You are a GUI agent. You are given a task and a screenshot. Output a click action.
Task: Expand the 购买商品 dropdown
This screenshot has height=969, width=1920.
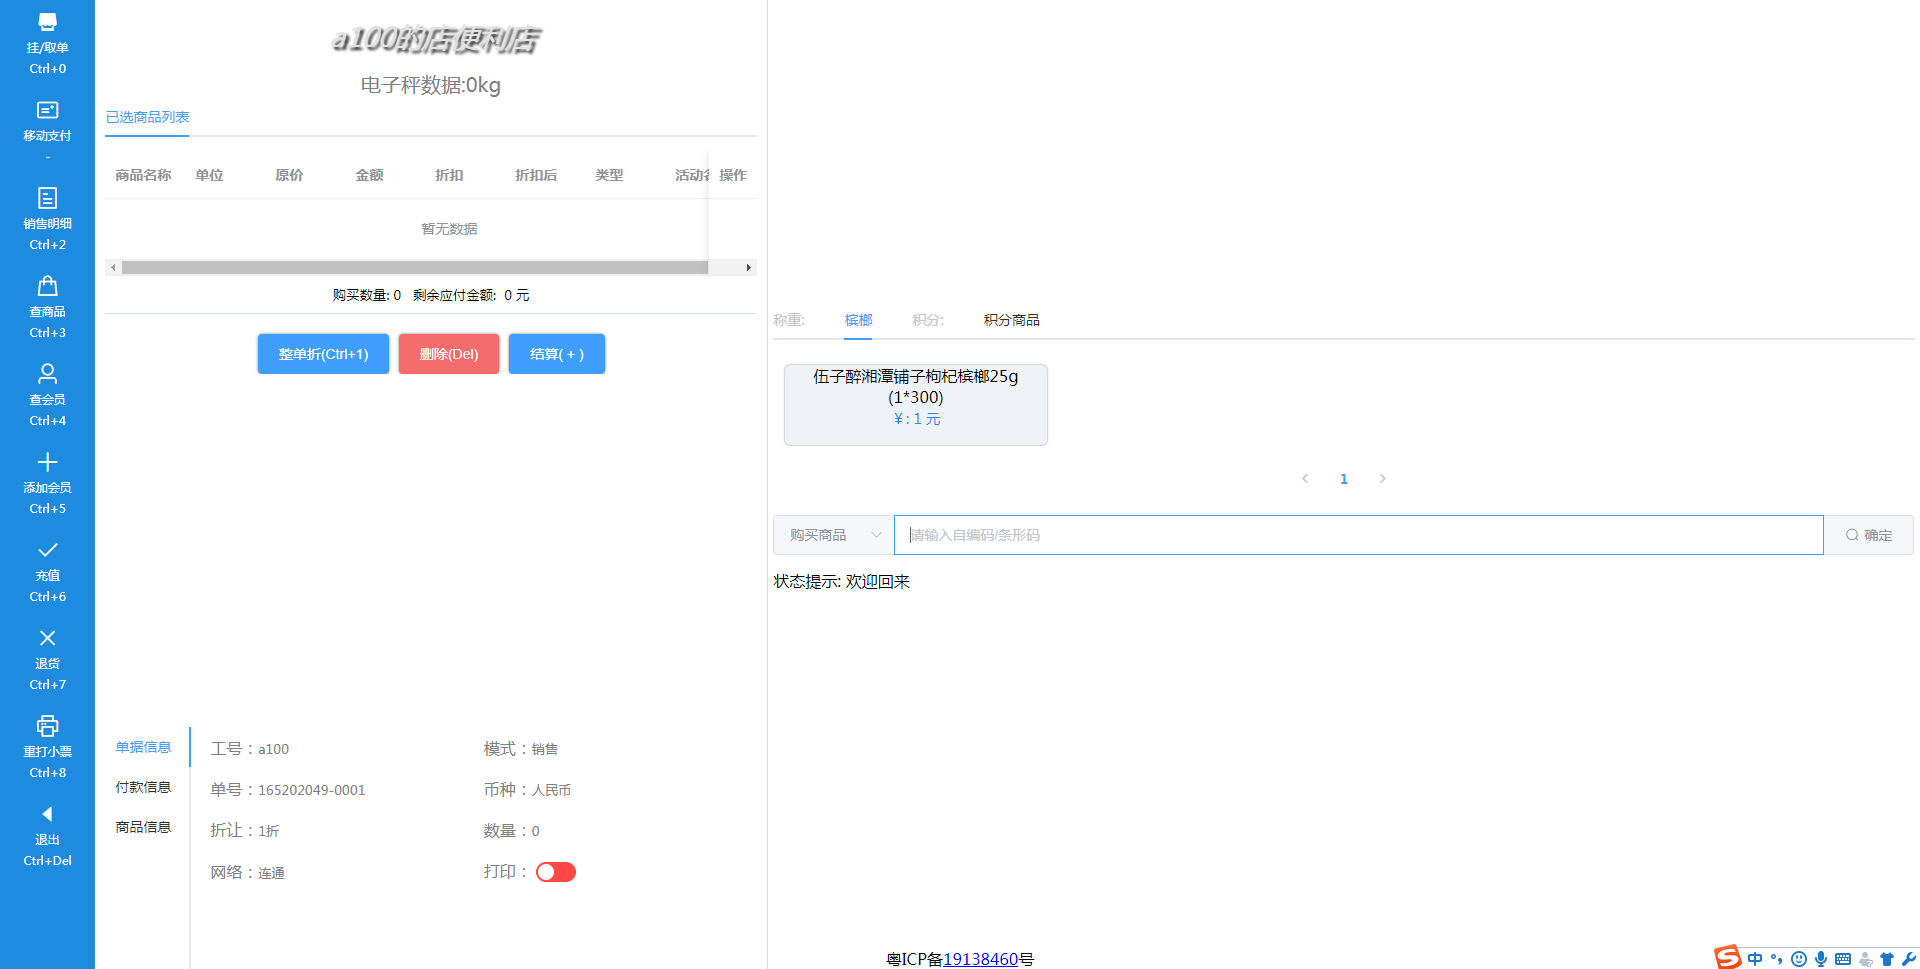tap(833, 535)
